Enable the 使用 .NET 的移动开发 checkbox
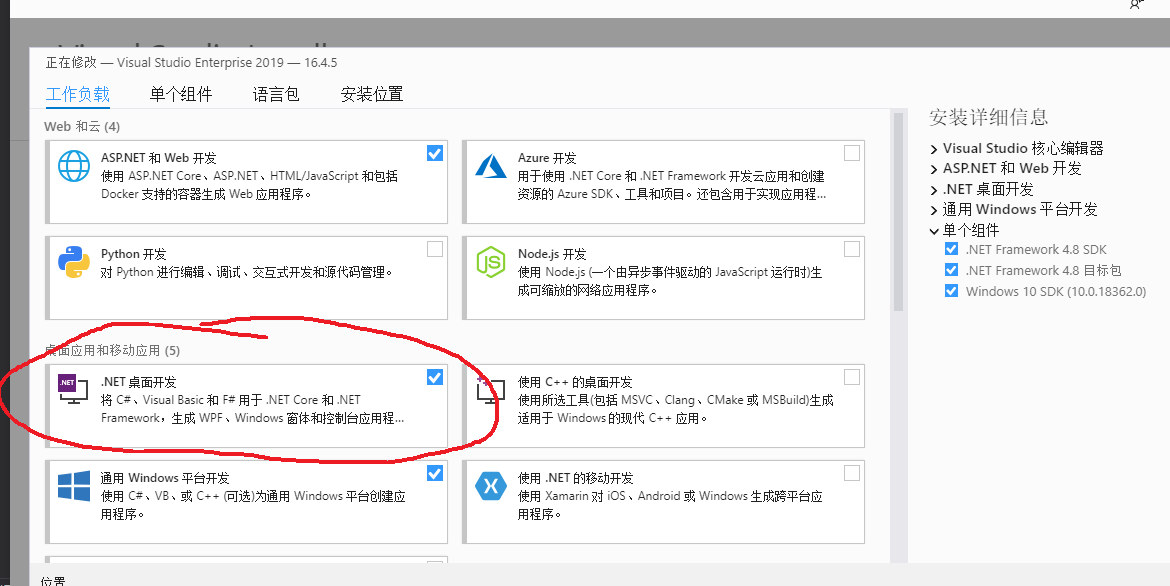This screenshot has height=586, width=1170. point(851,473)
